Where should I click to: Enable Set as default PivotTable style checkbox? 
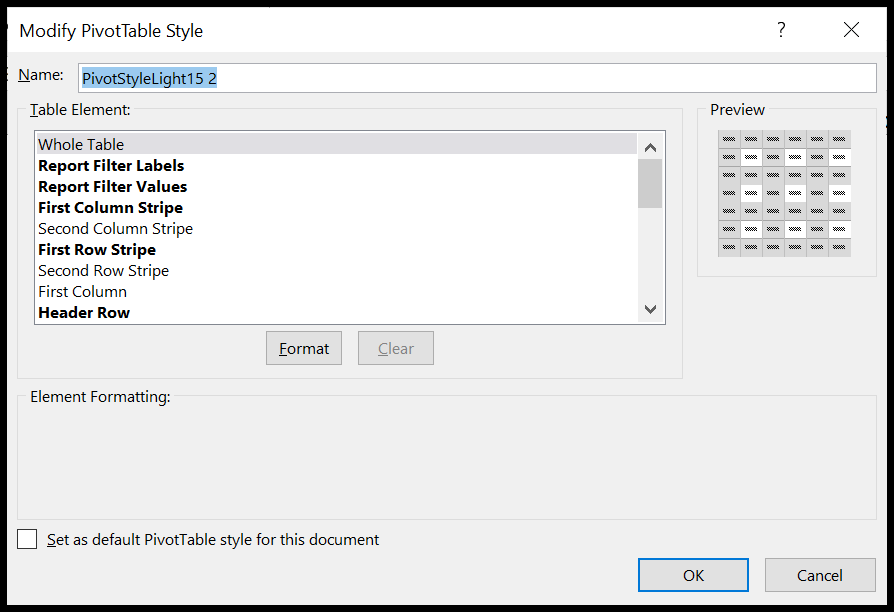[27, 539]
